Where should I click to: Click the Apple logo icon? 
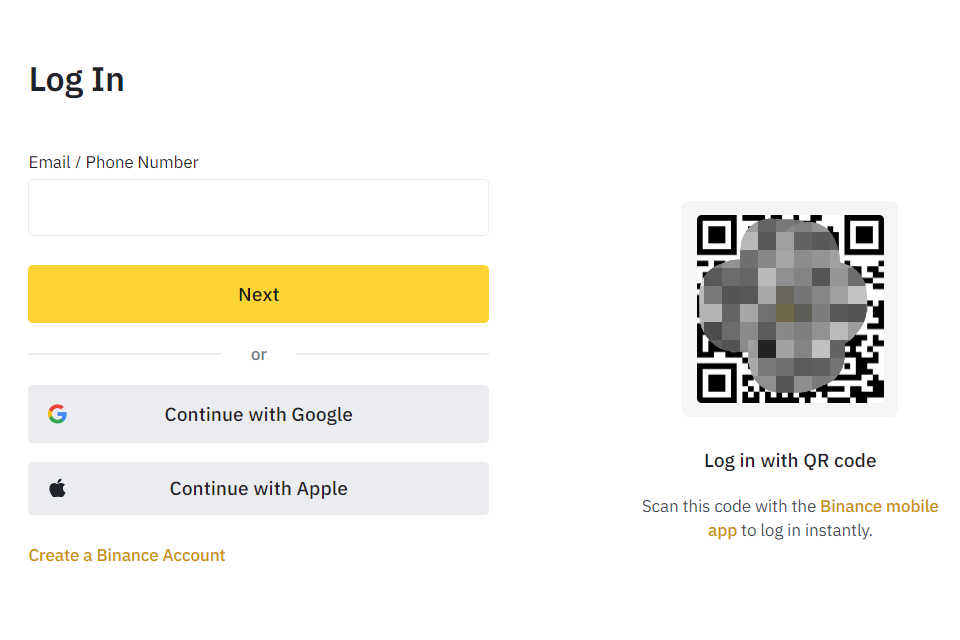pos(58,488)
